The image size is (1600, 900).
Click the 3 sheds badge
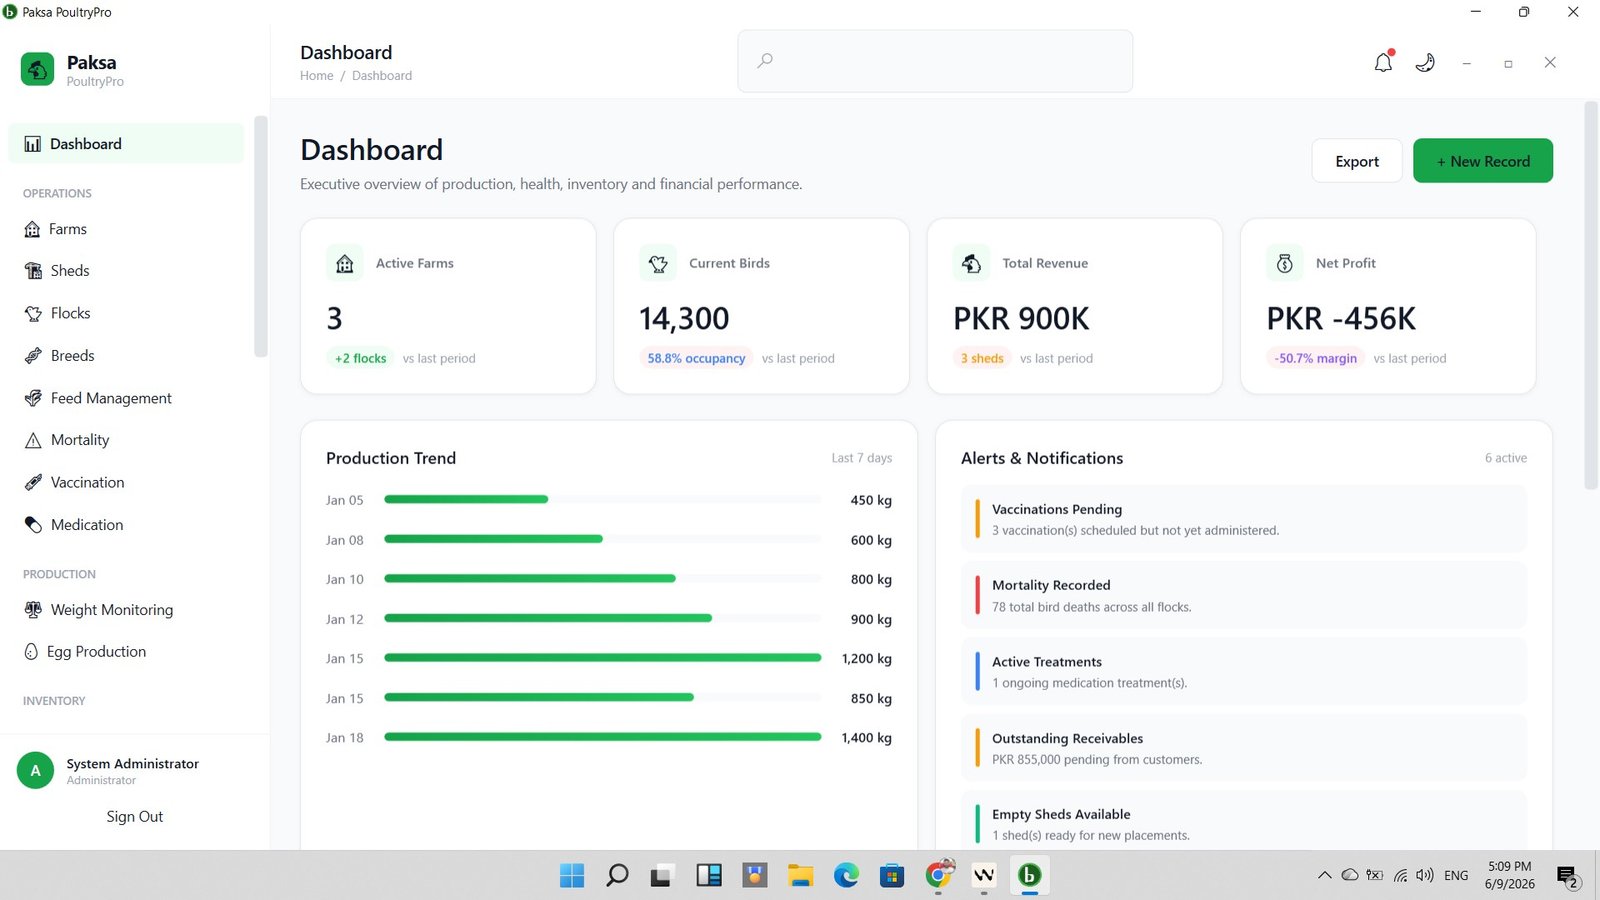pos(982,358)
